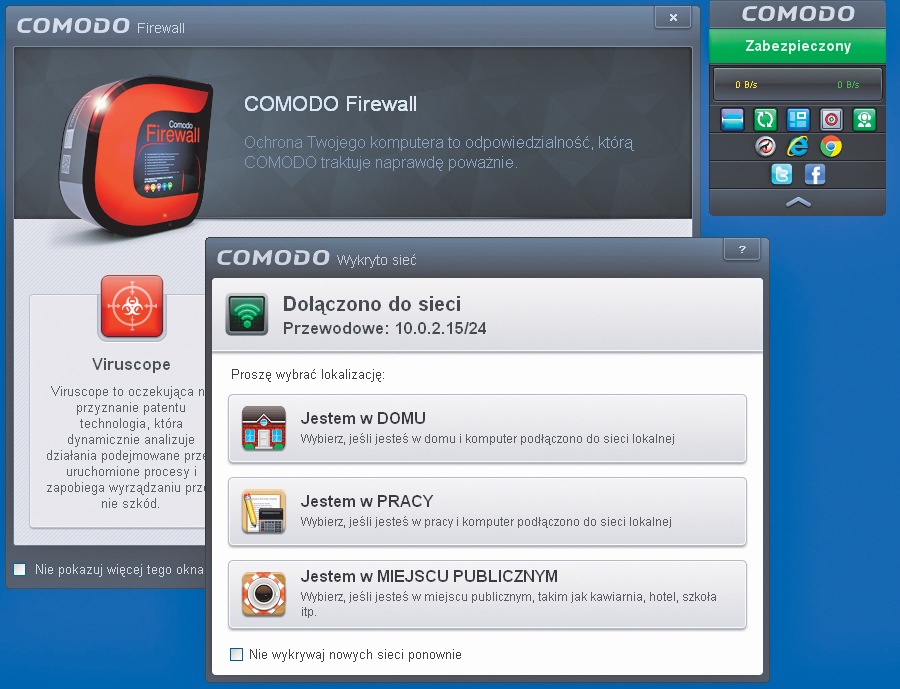Open the Facebook icon in widget
This screenshot has width=900, height=689.
pos(815,175)
